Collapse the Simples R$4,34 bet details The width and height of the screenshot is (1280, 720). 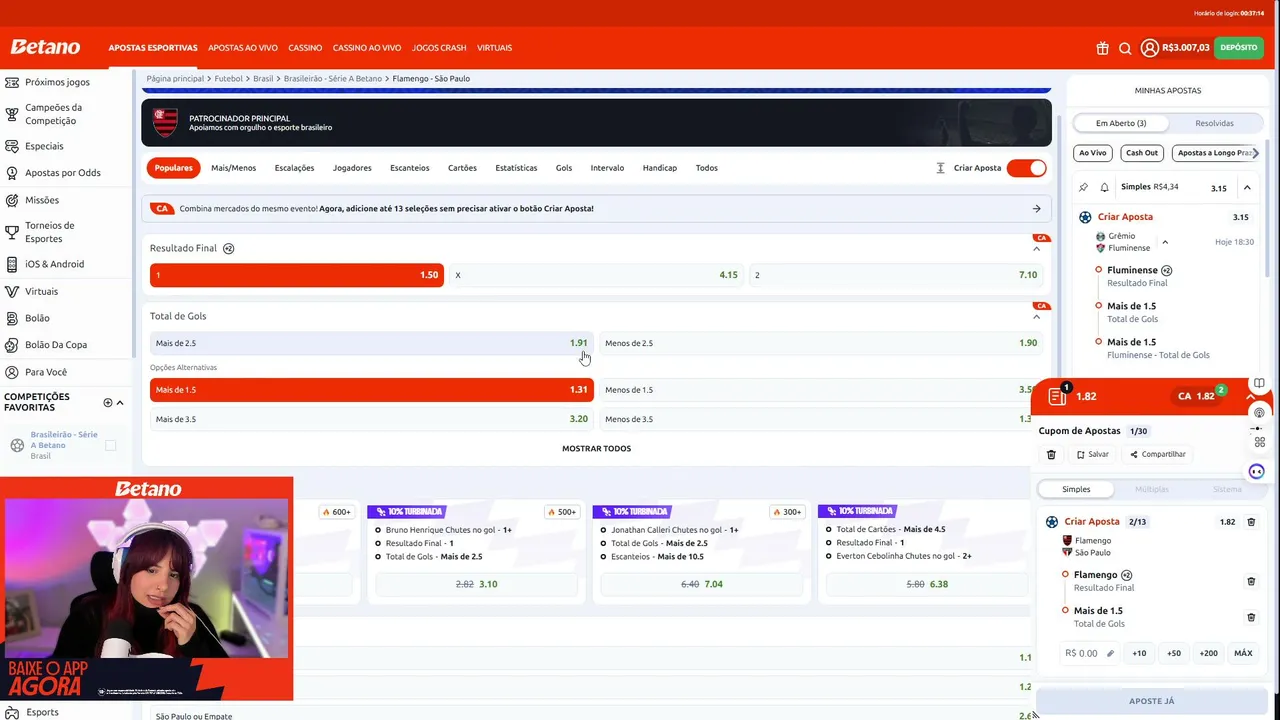tap(1247, 187)
